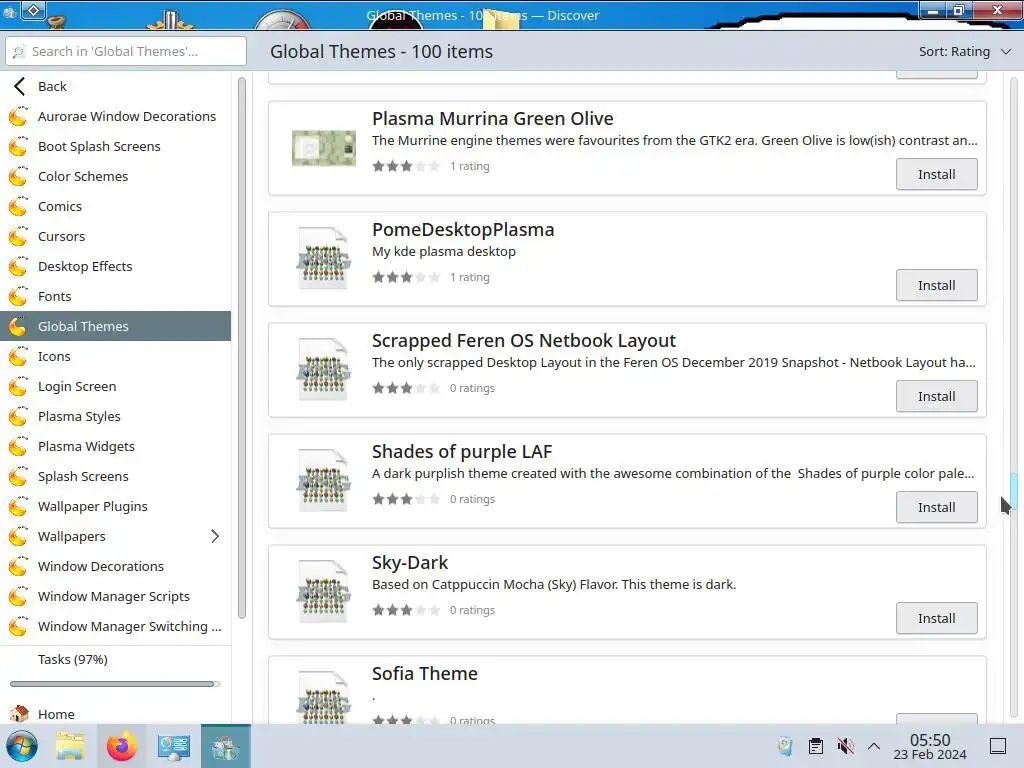This screenshot has height=768, width=1024.
Task: Click the Discover app taskbar icon
Action: point(225,746)
